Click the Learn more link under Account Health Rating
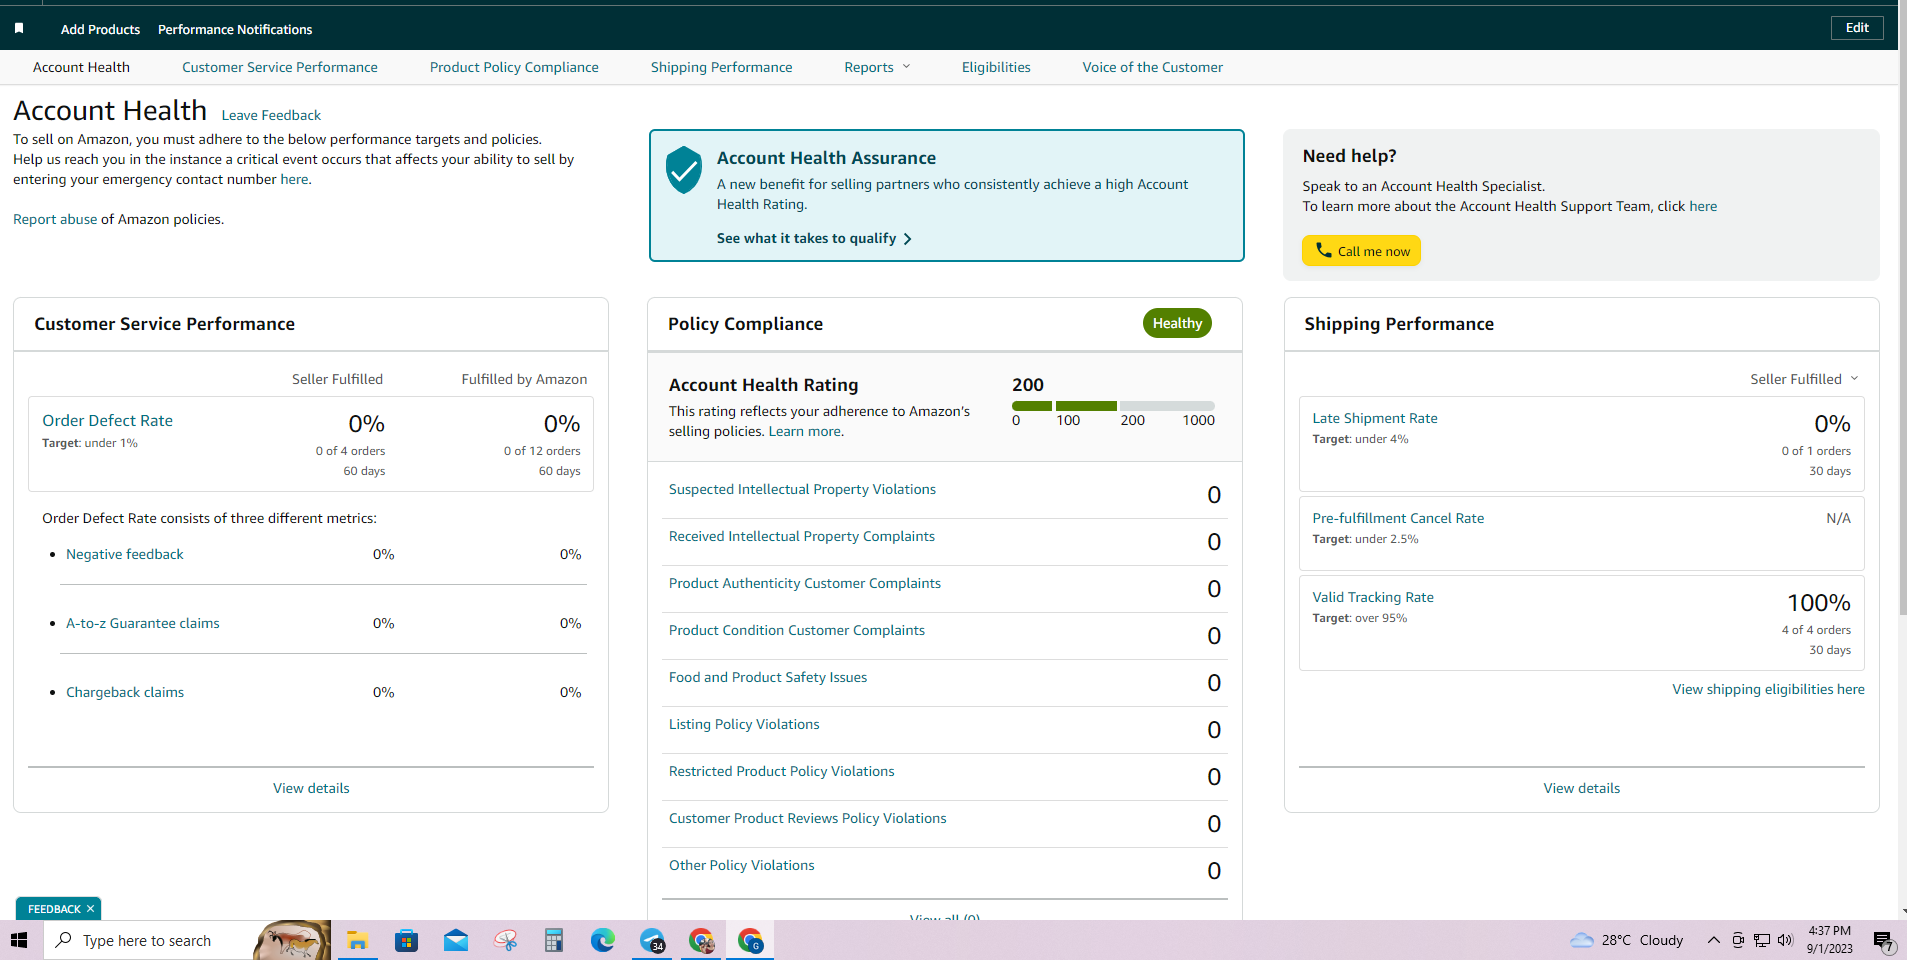The image size is (1907, 960). click(805, 431)
